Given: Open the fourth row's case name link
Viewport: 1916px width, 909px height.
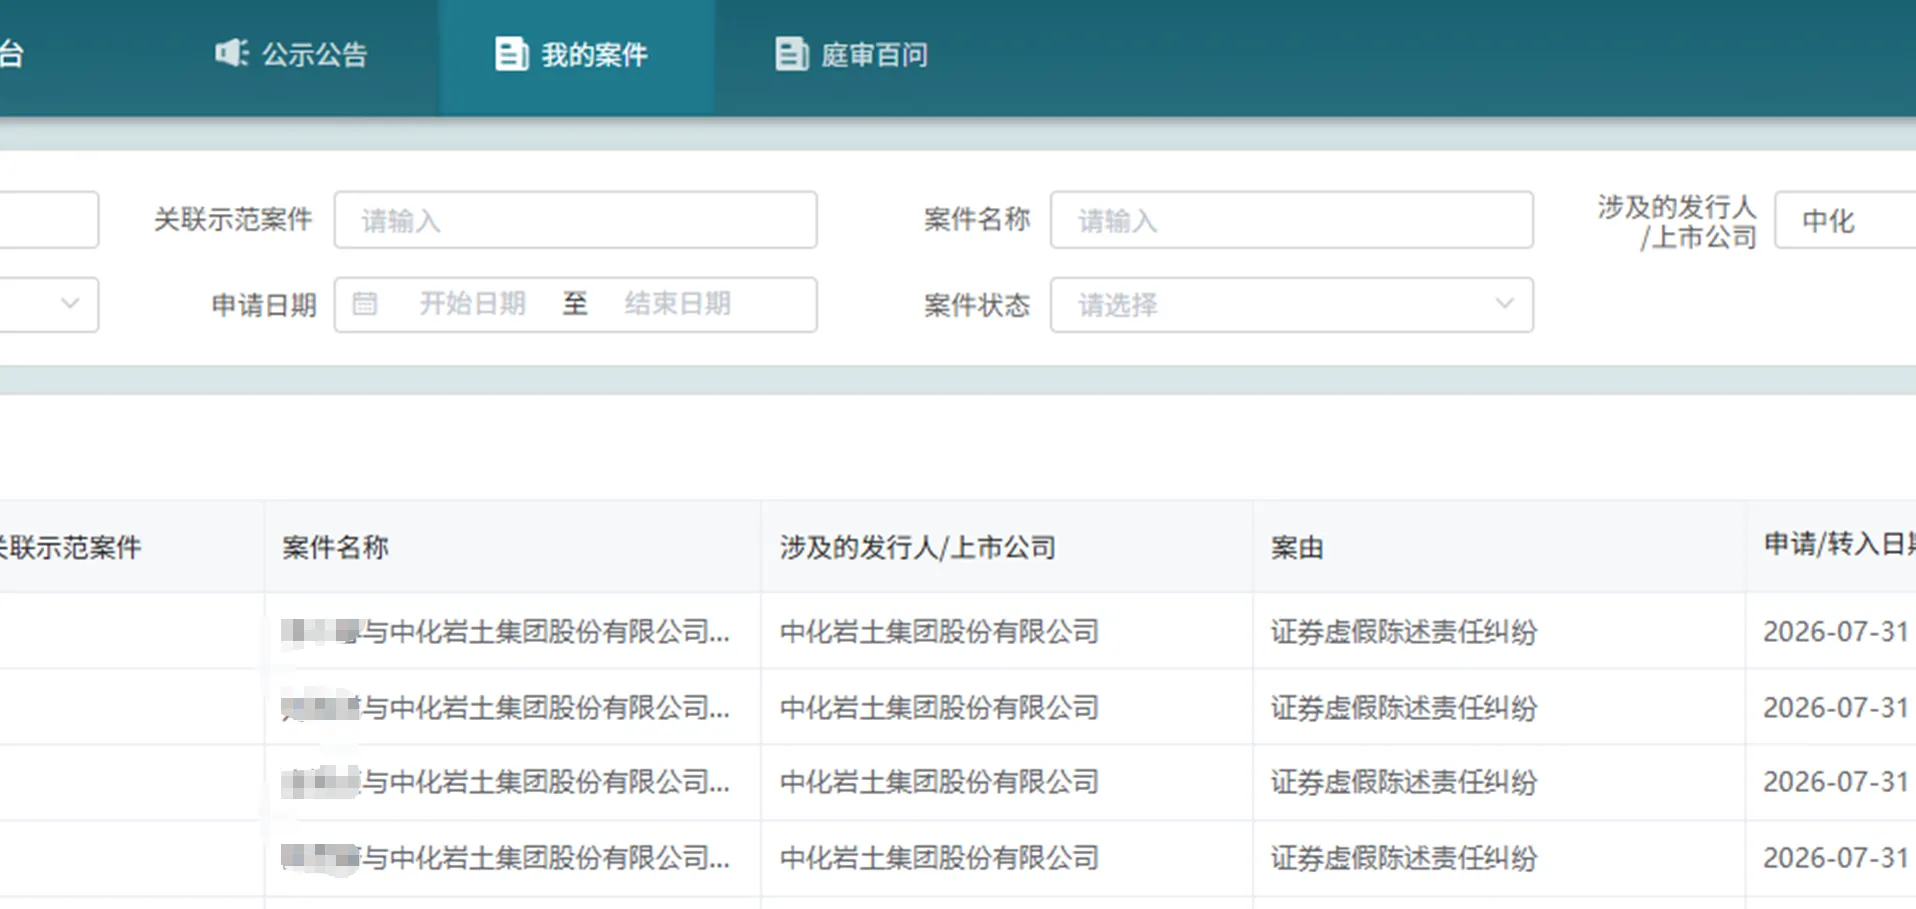Looking at the screenshot, I should click(x=505, y=858).
